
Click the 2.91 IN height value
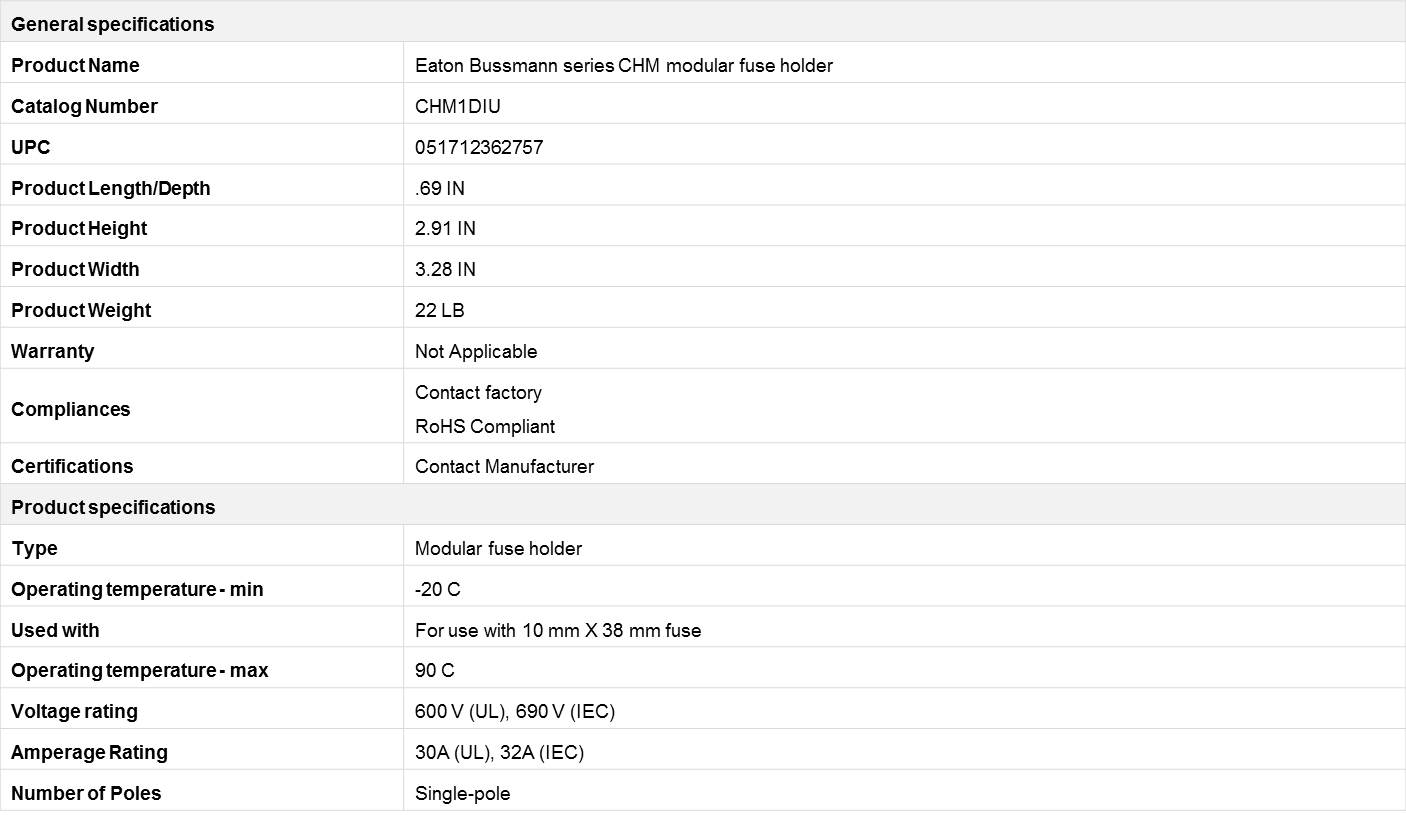[445, 228]
